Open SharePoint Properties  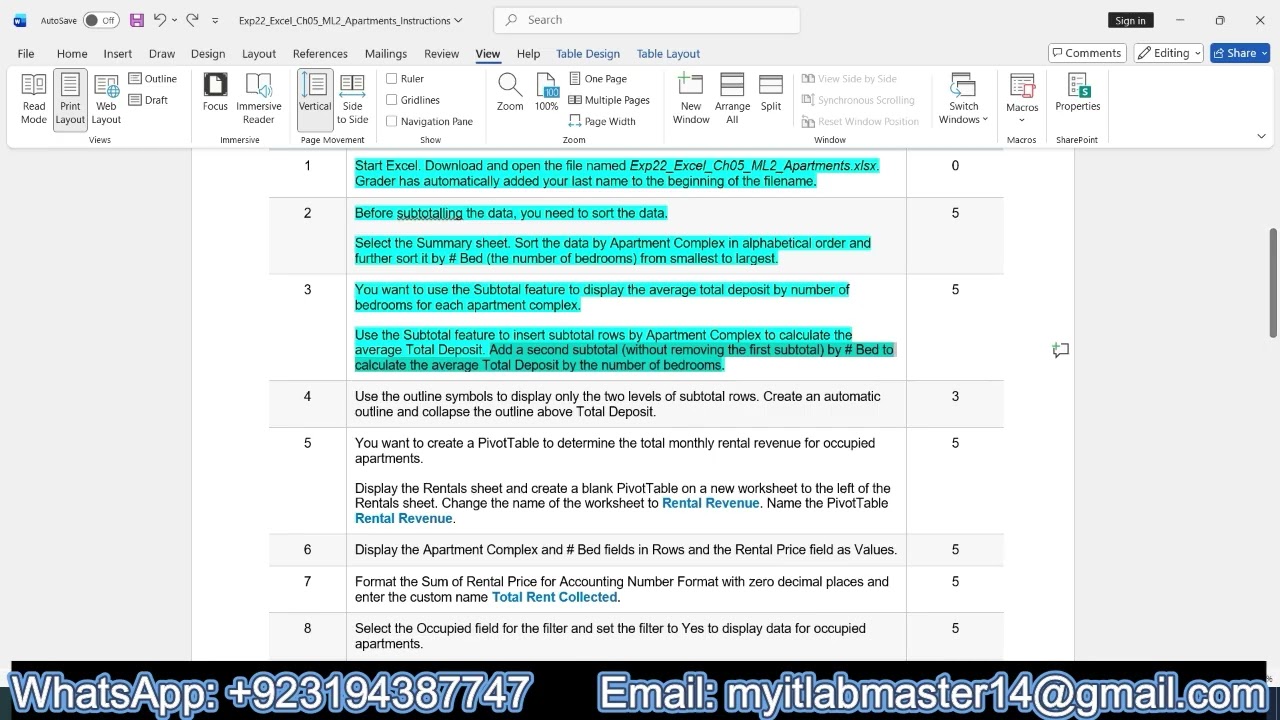[1078, 92]
